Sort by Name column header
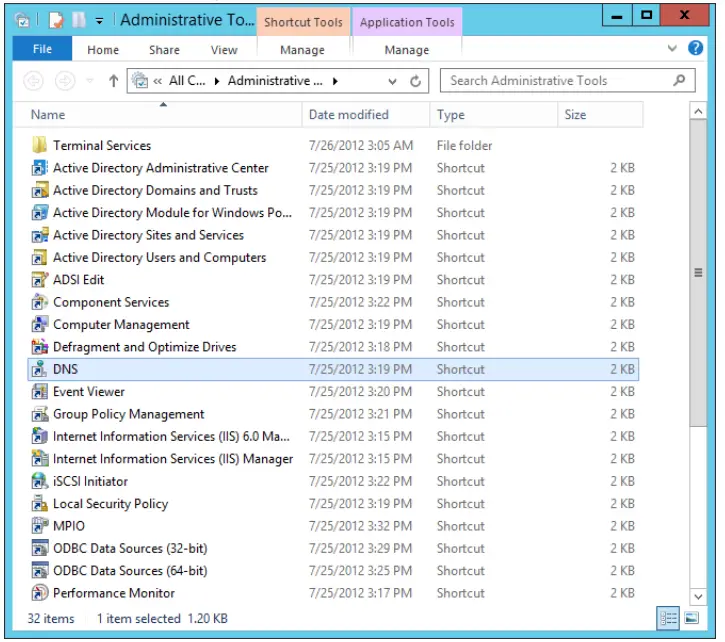725x642 pixels. point(158,115)
